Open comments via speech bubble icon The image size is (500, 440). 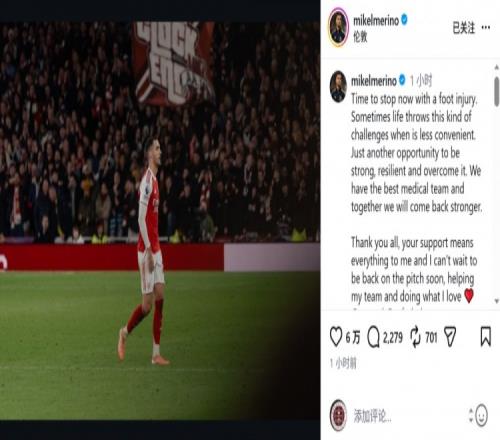click(373, 337)
